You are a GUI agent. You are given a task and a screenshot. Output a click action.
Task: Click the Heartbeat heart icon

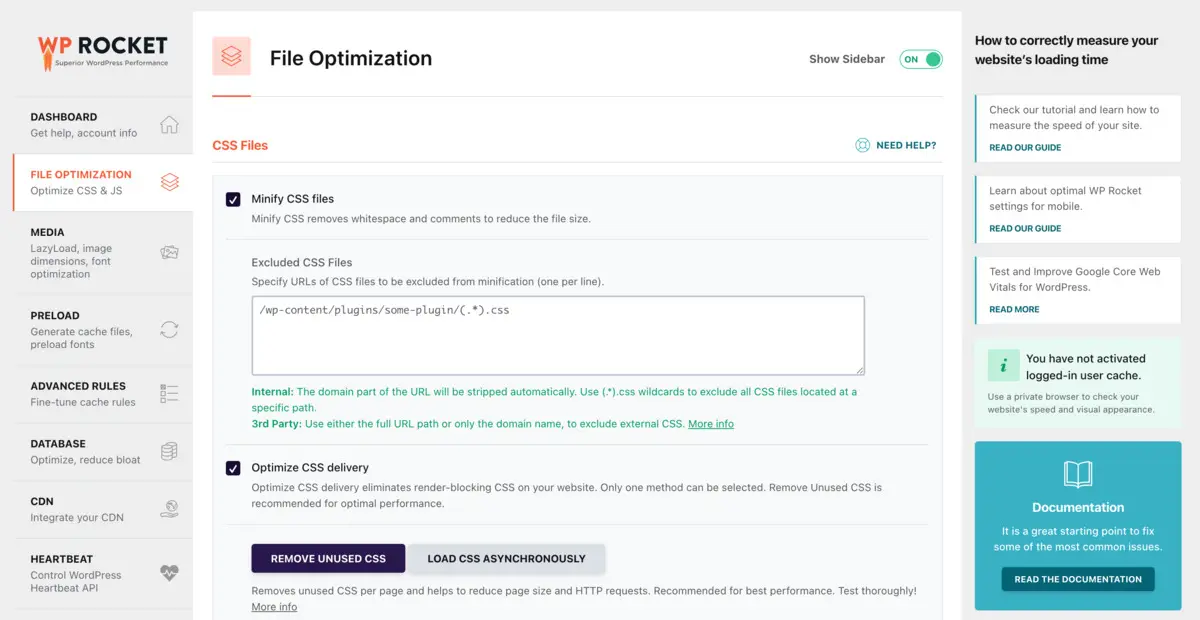coord(170,574)
